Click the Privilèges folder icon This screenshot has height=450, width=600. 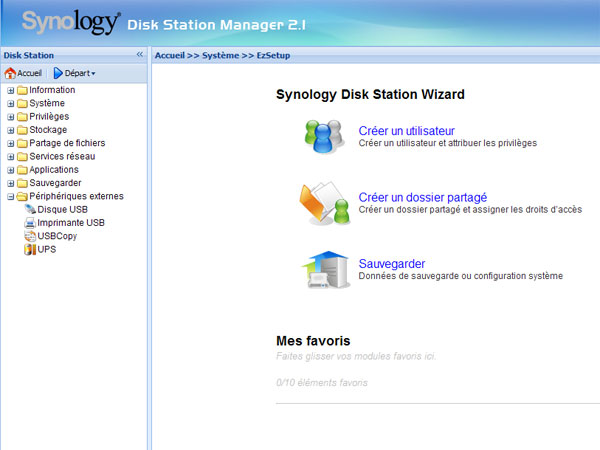click(23, 117)
